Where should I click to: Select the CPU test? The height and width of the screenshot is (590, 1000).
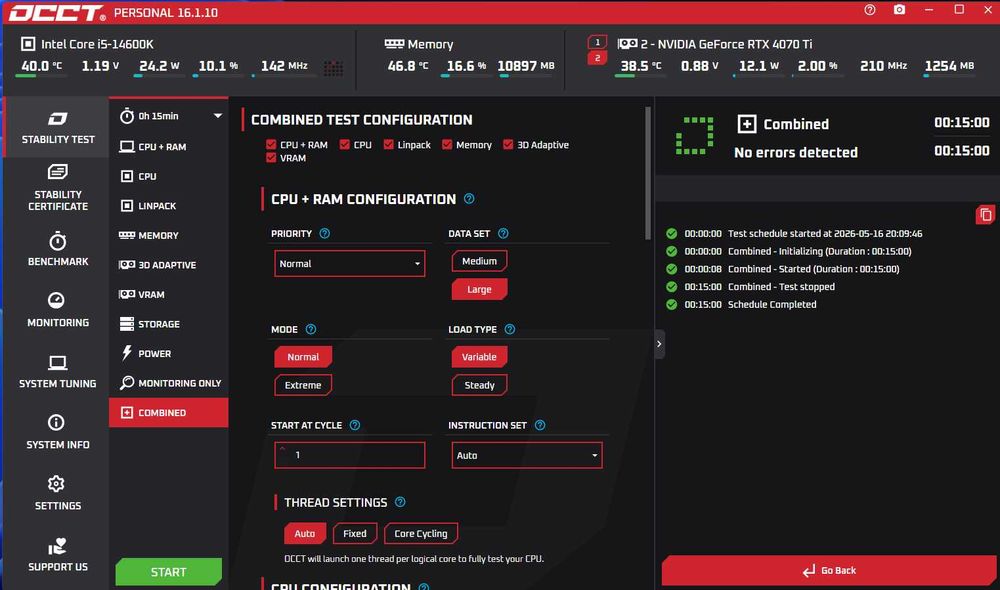[x=168, y=176]
